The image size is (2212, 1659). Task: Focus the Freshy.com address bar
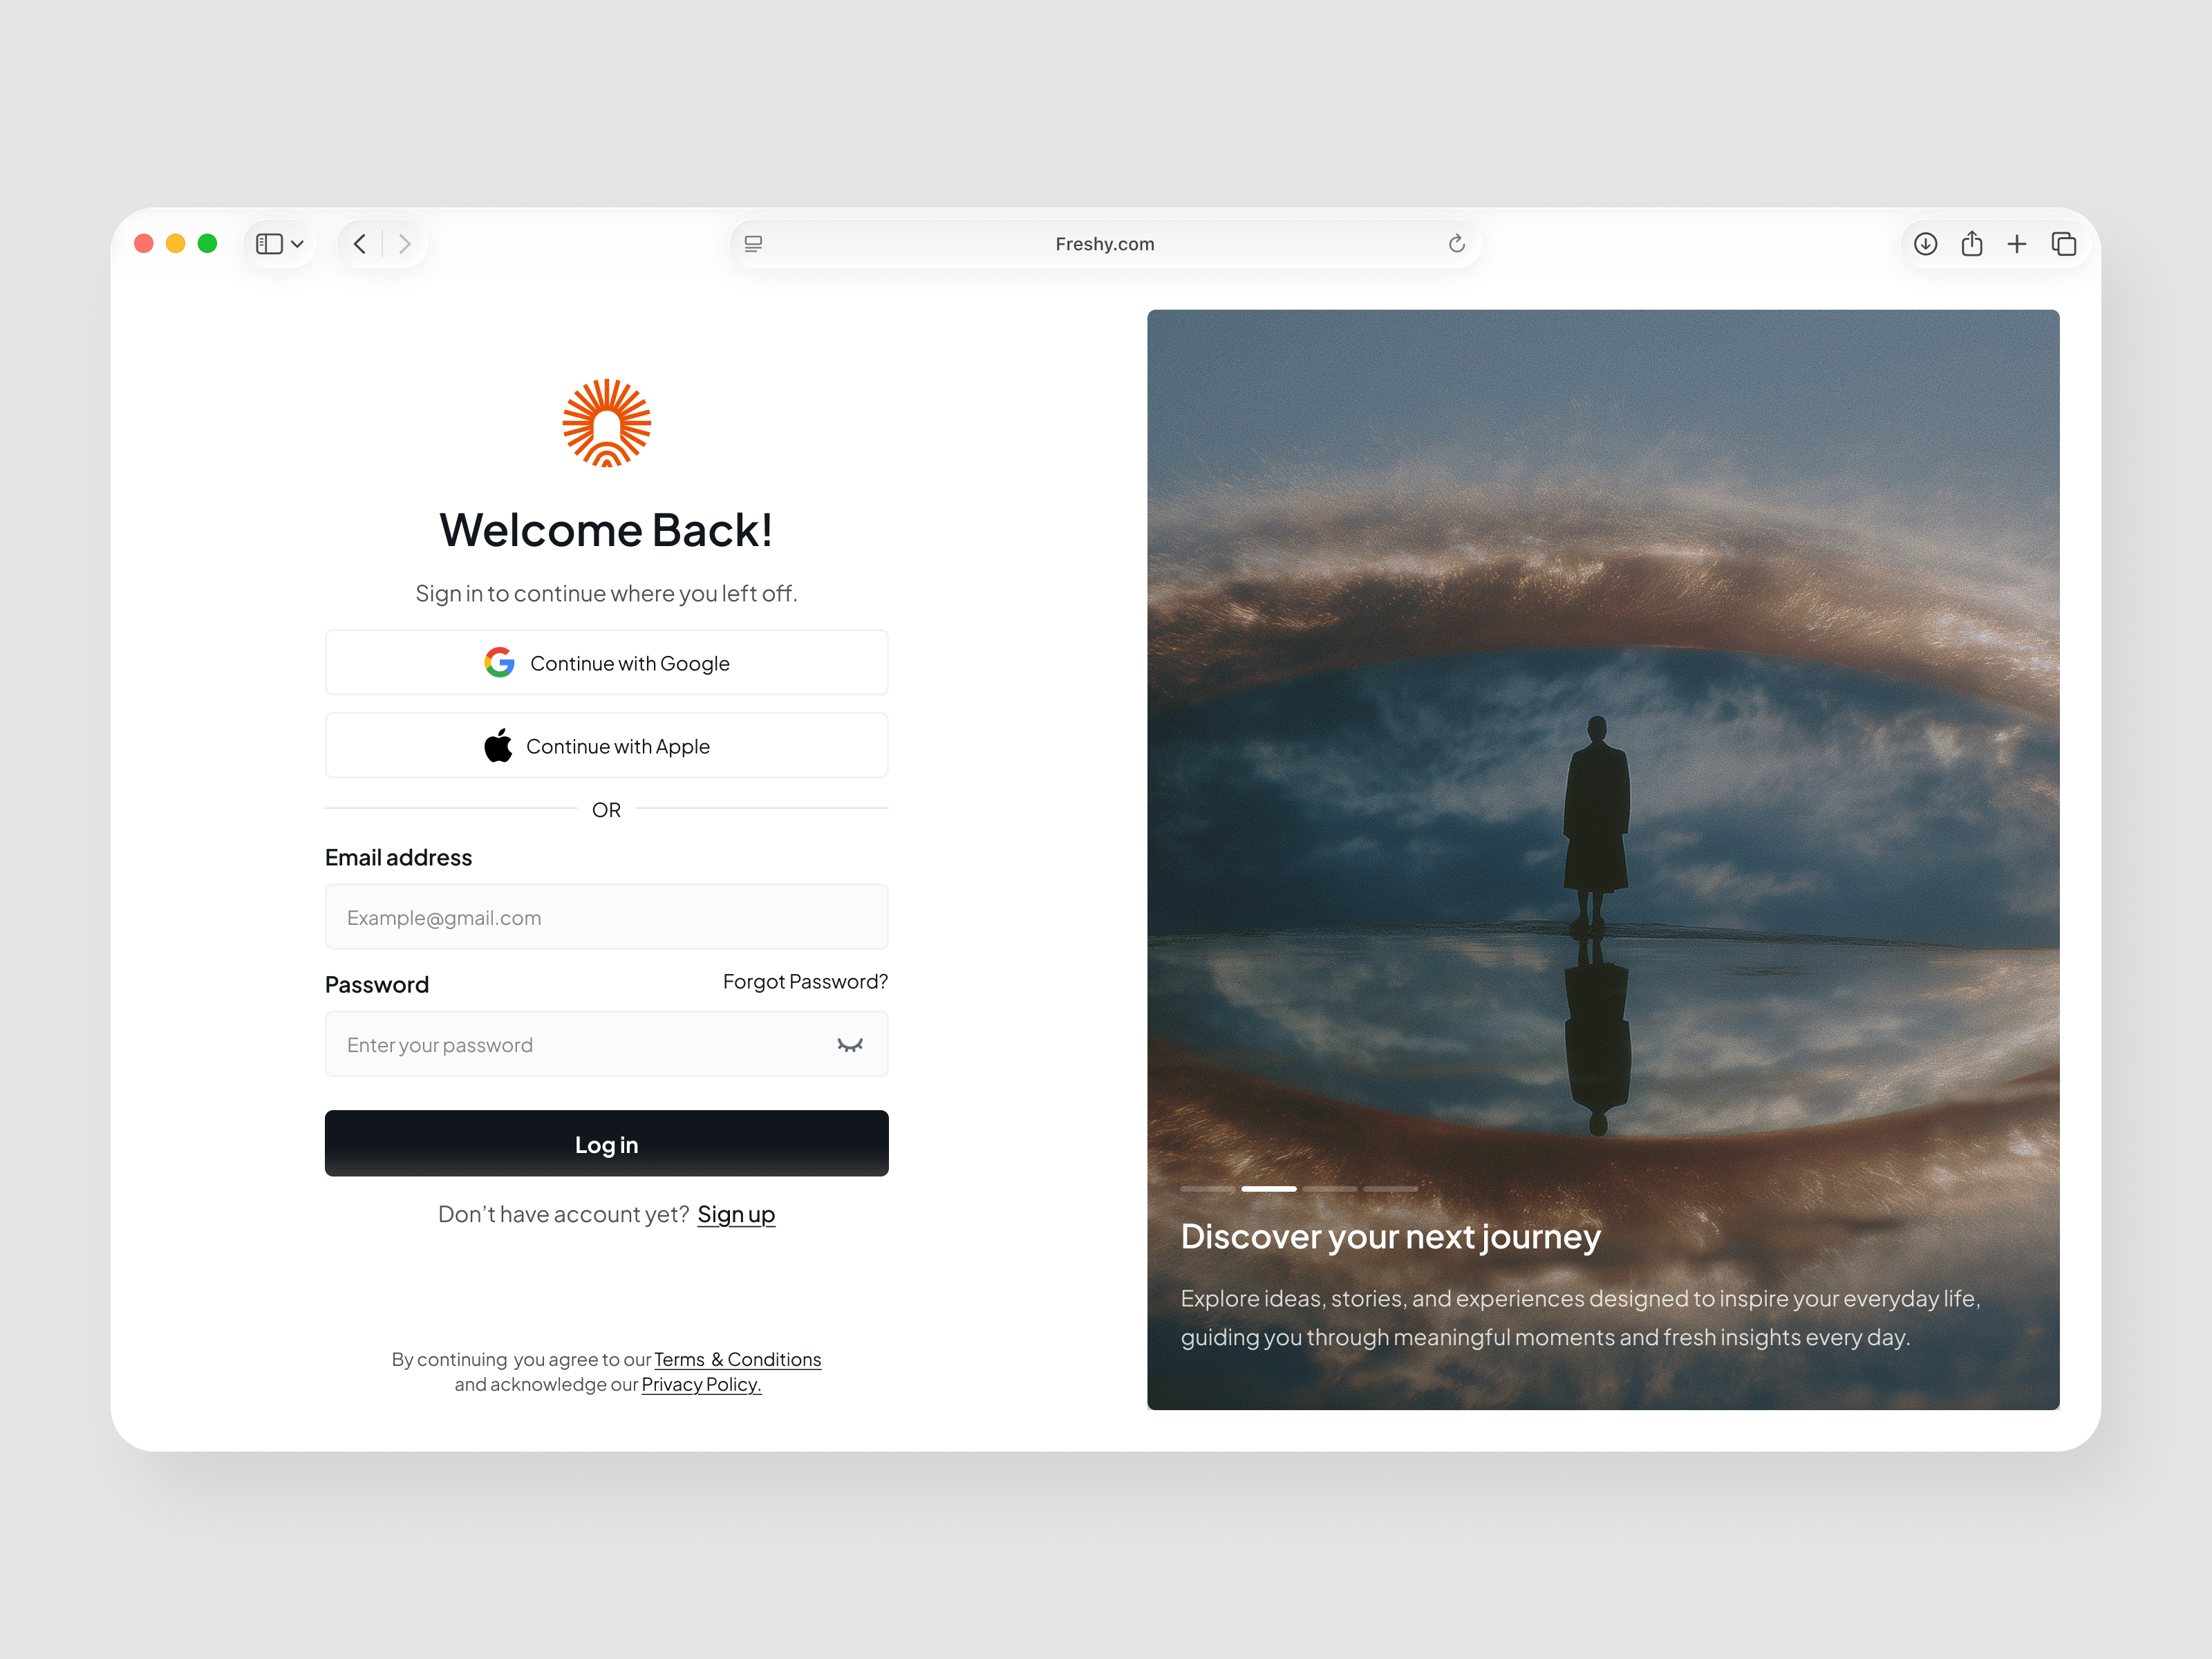[x=1105, y=244]
